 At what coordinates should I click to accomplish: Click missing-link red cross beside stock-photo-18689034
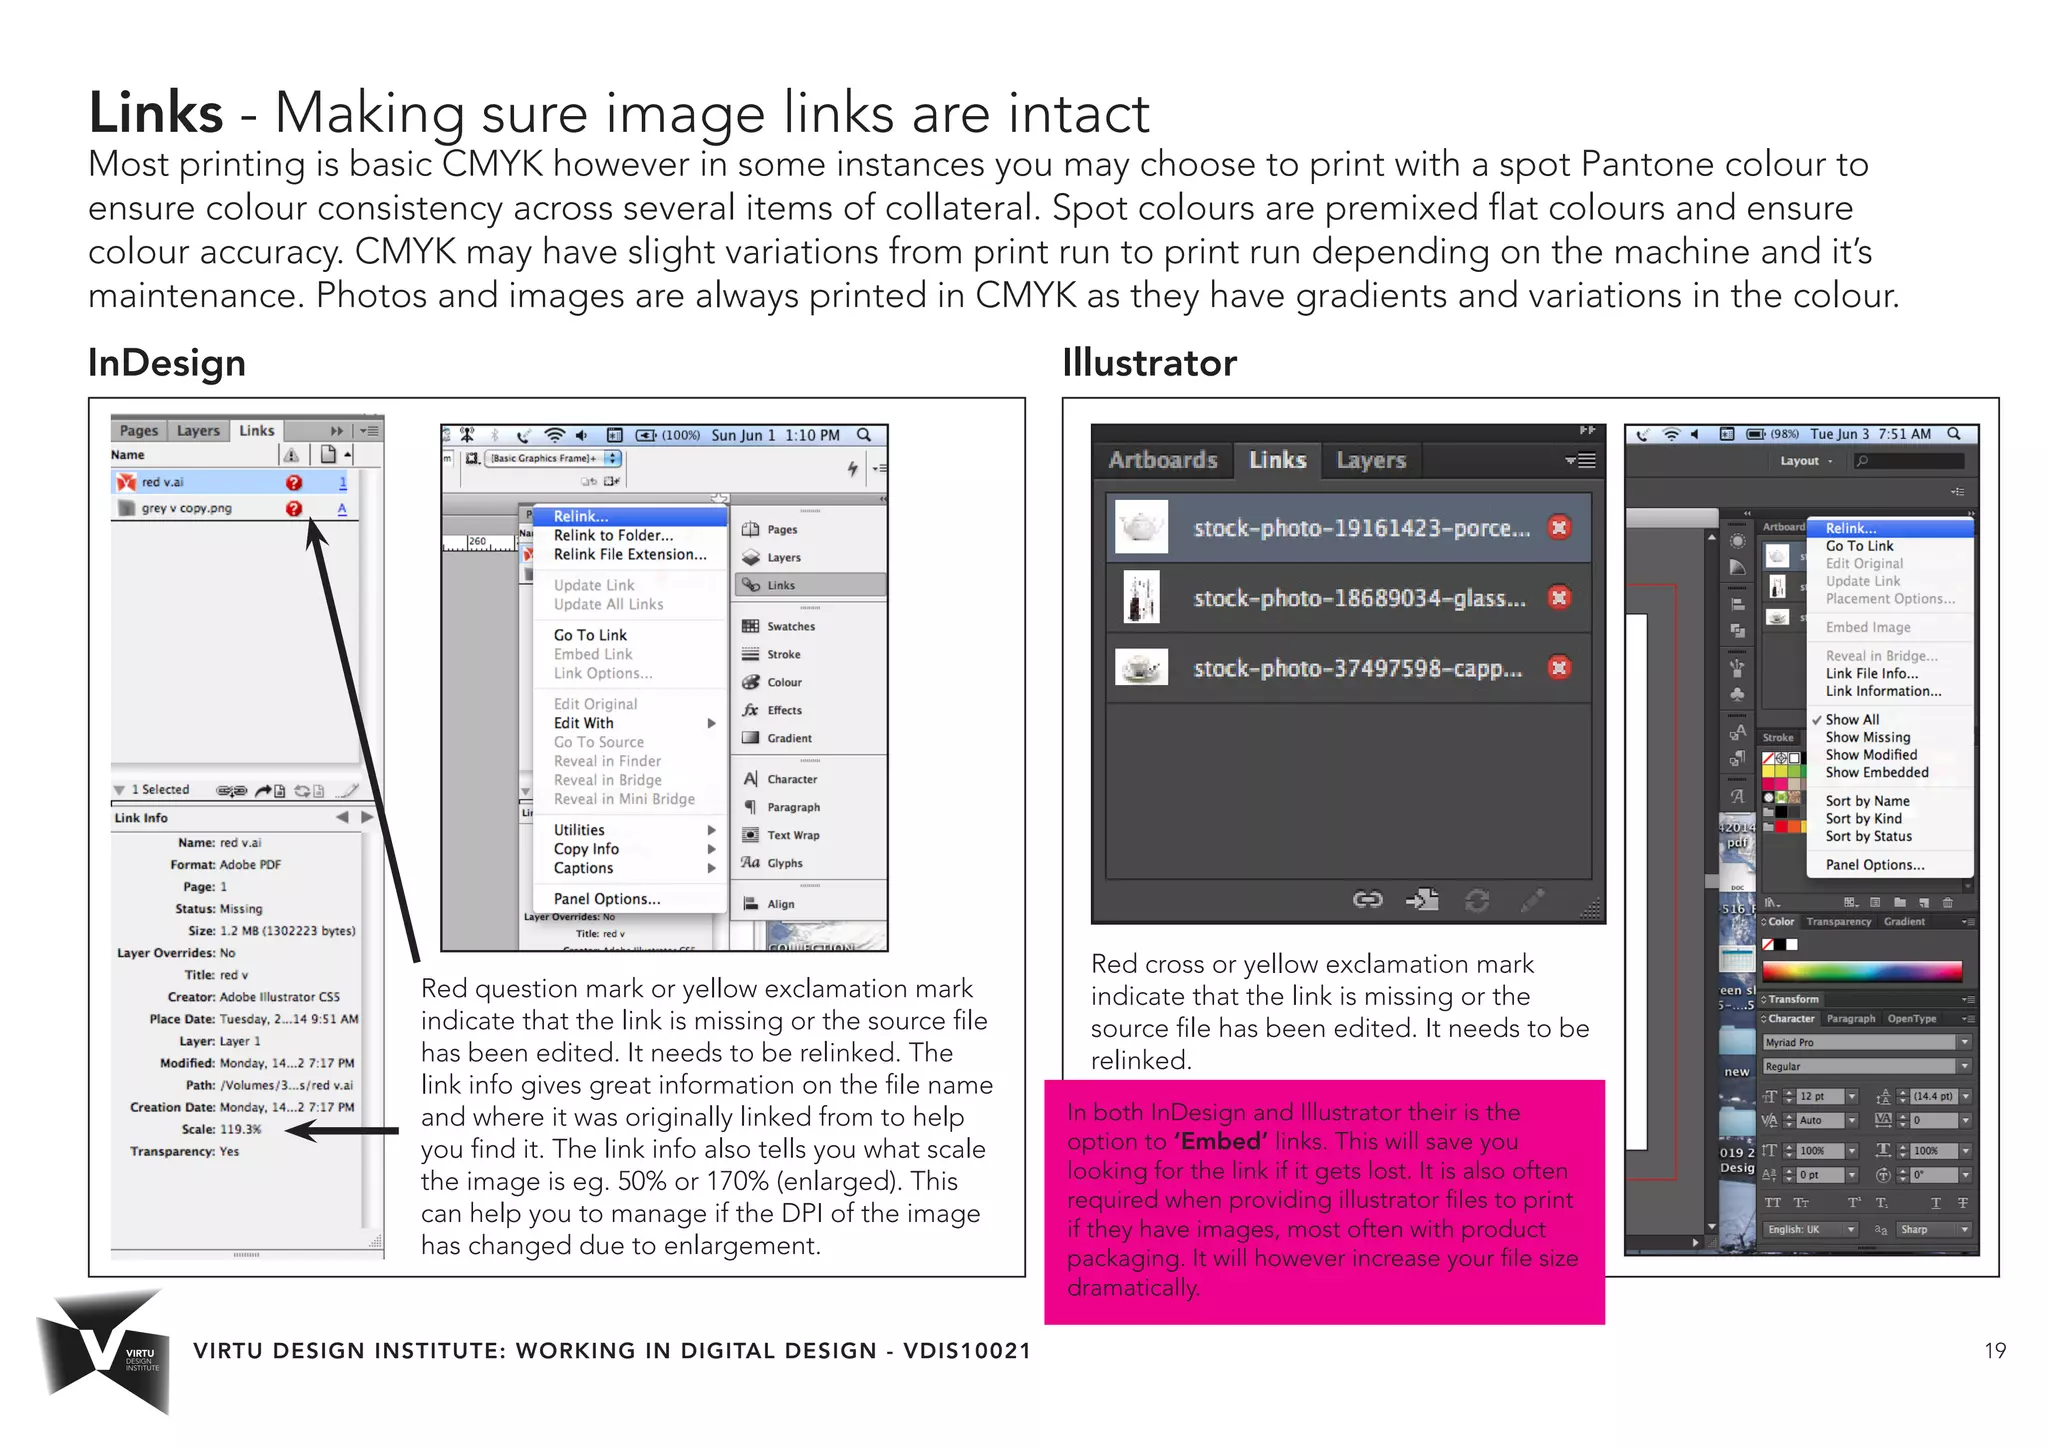[x=1558, y=597]
